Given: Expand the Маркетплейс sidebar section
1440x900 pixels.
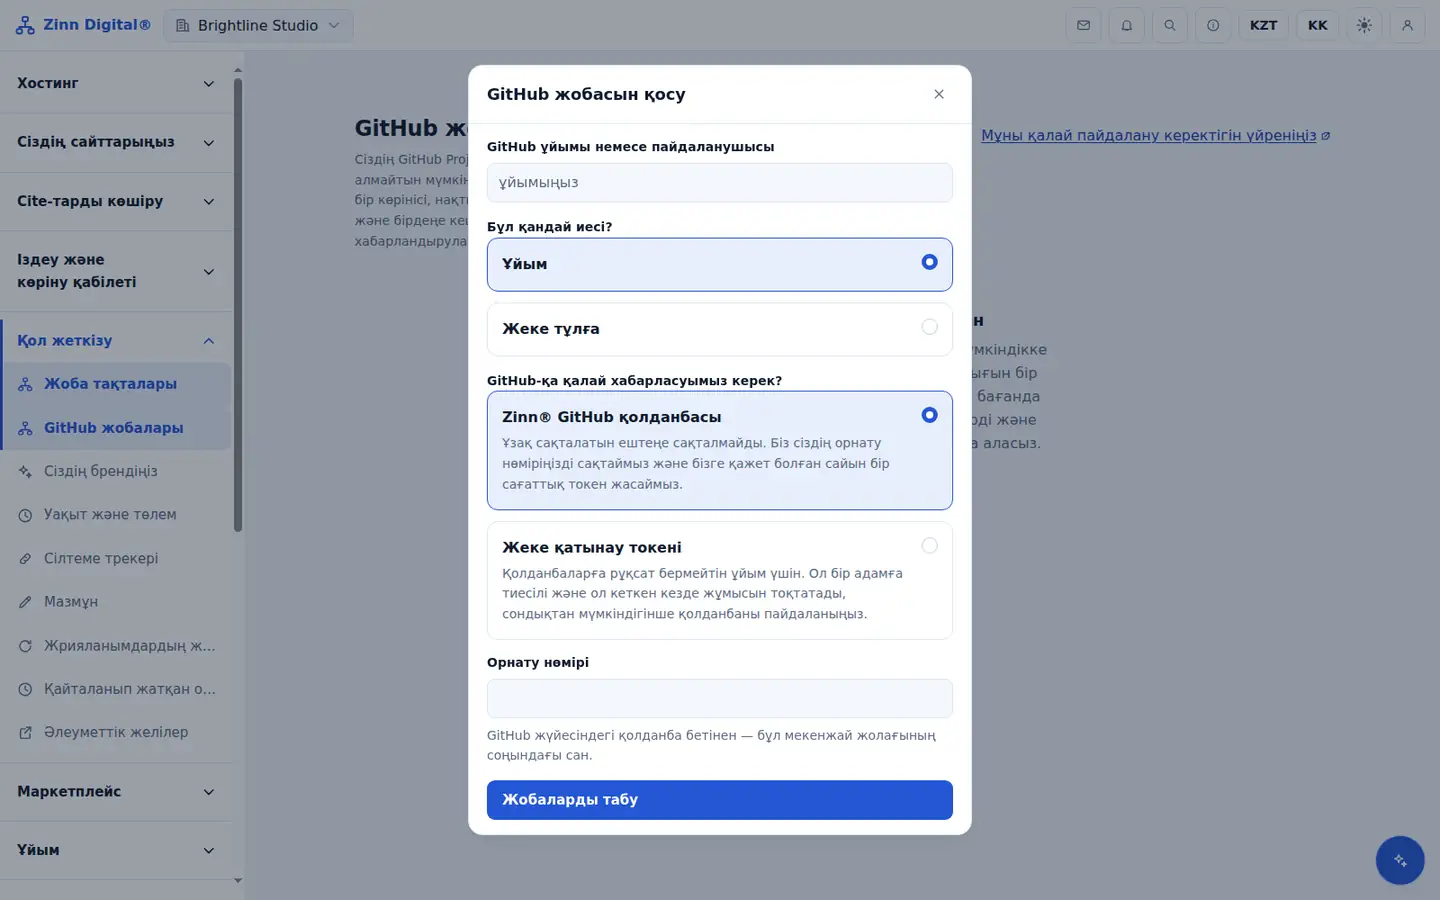Looking at the screenshot, I should pos(116,792).
